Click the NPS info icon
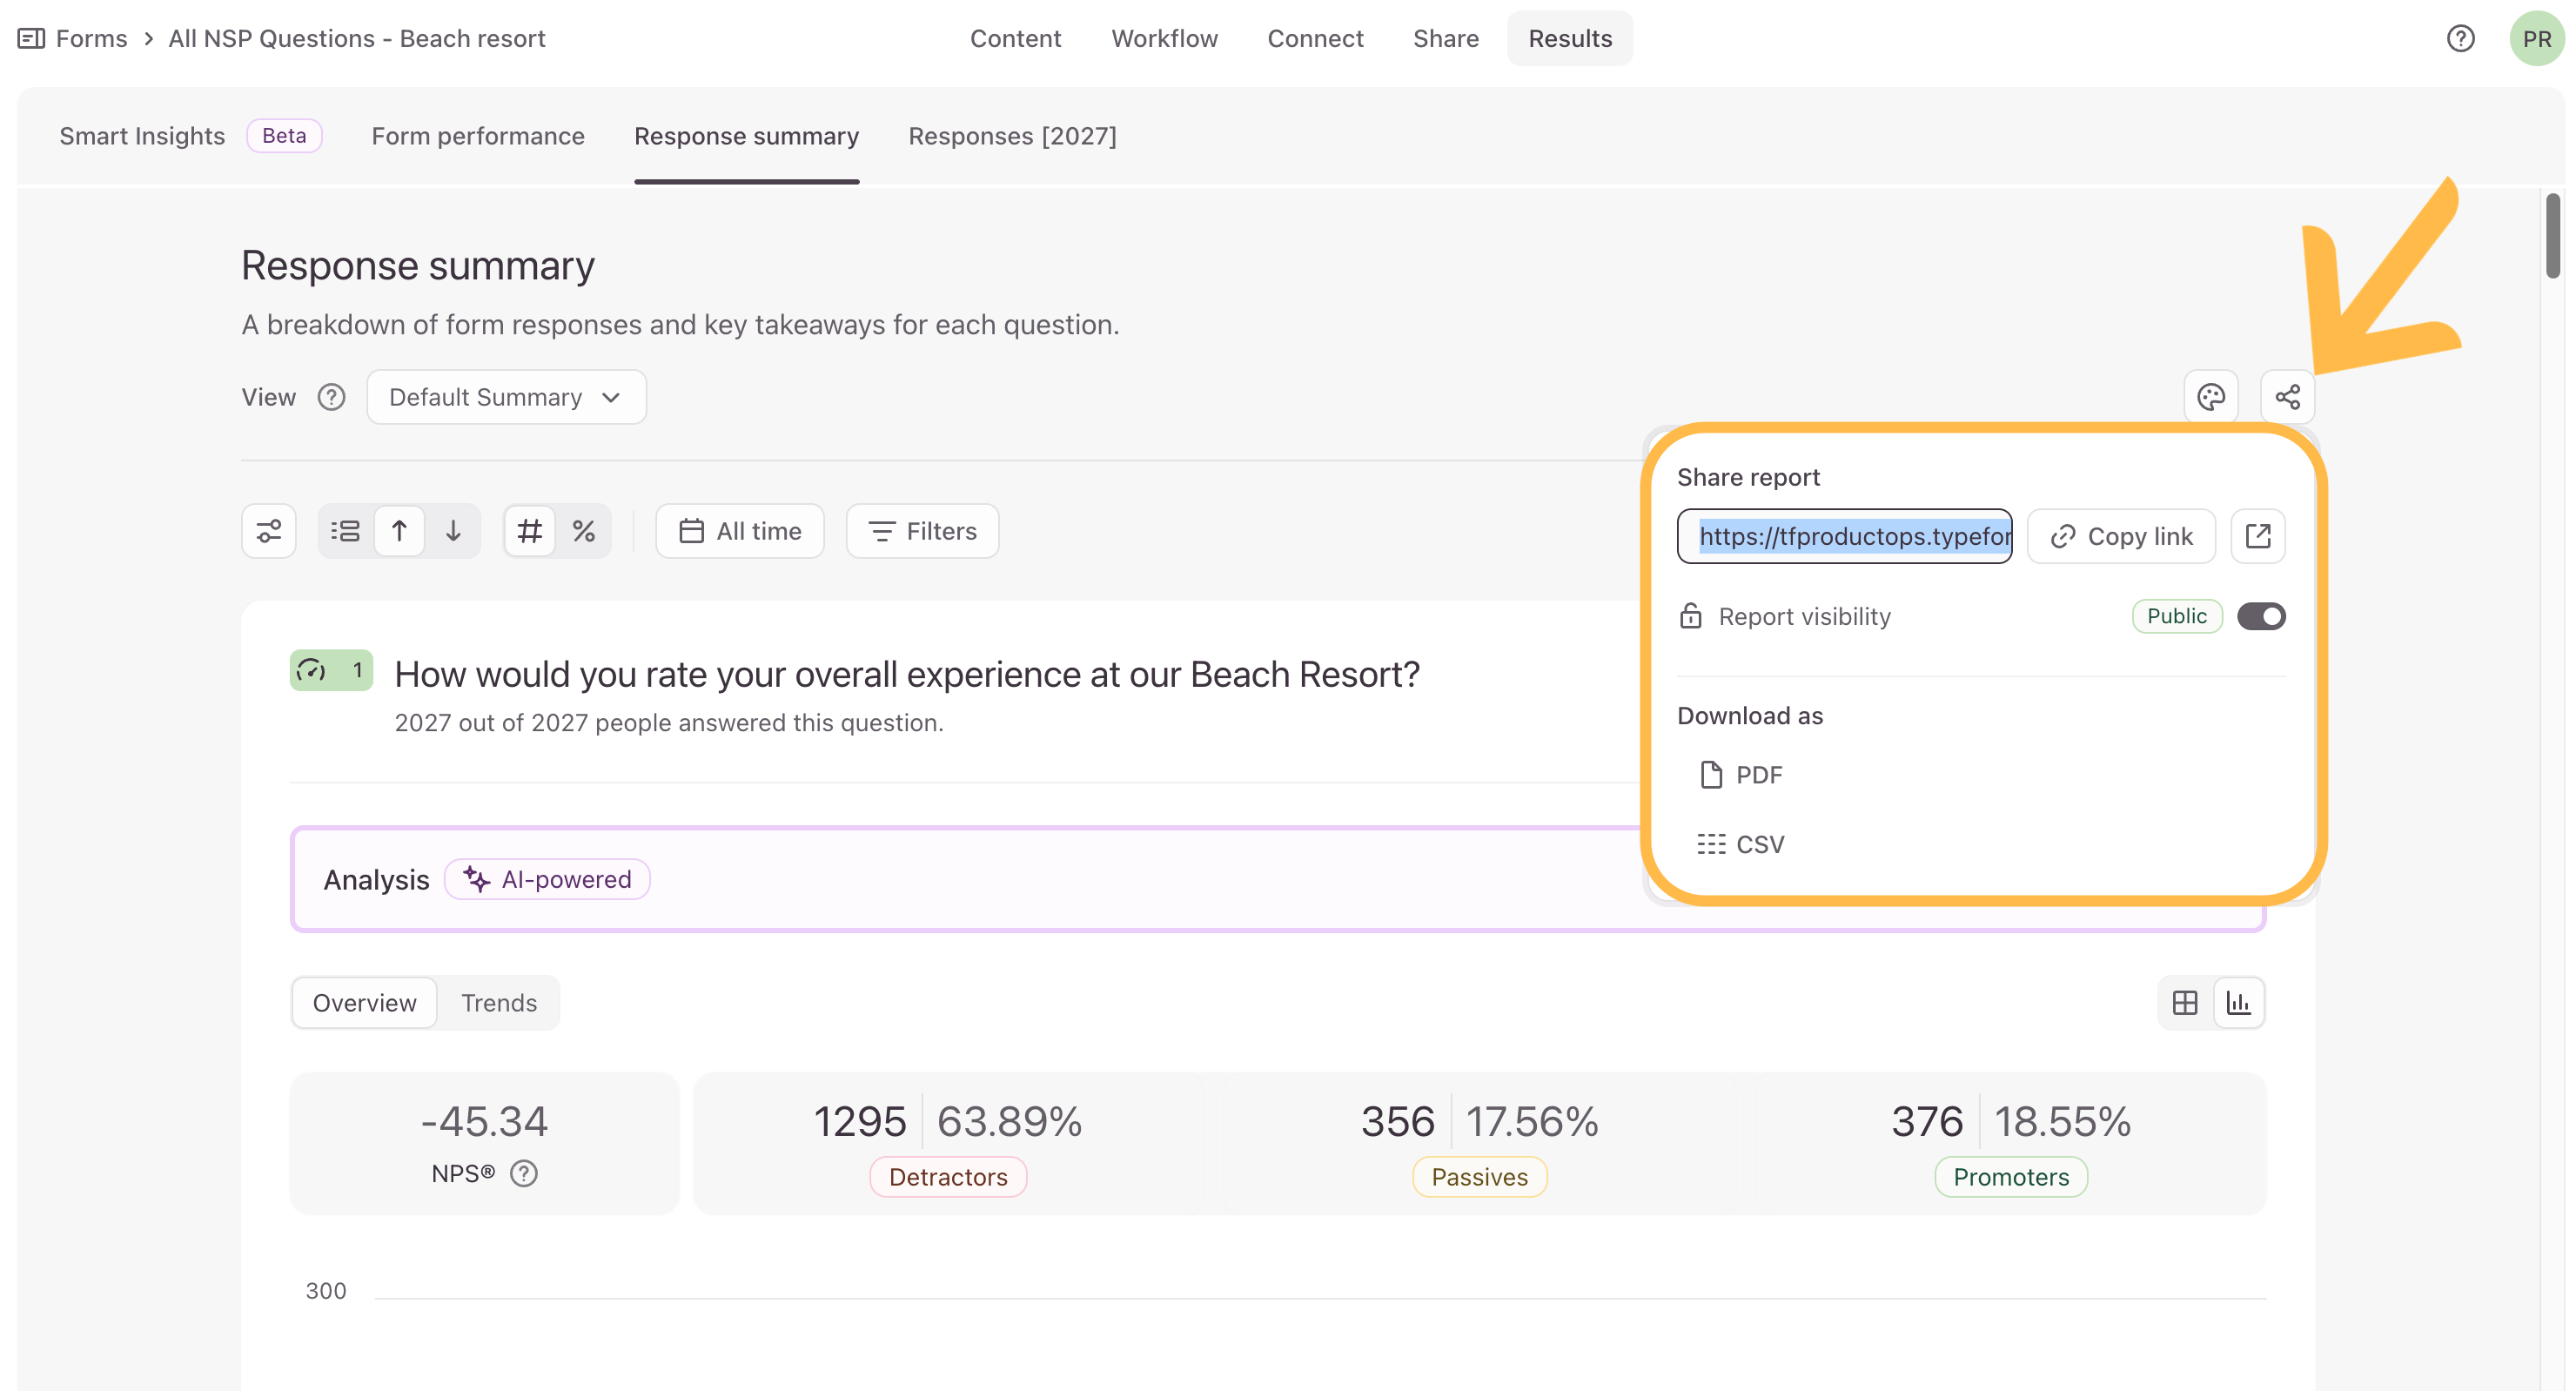Viewport: 2576px width, 1391px height. click(x=524, y=1173)
